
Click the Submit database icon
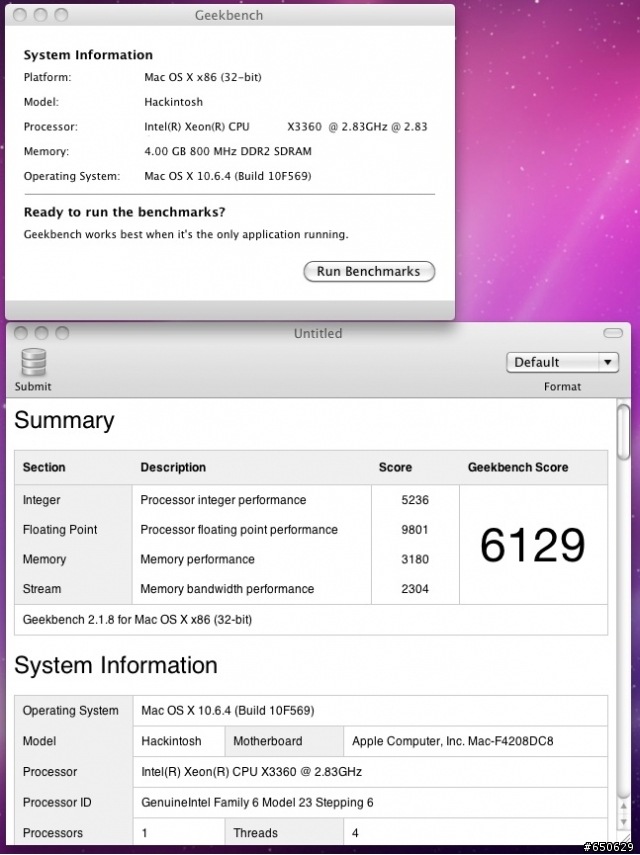click(x=33, y=363)
